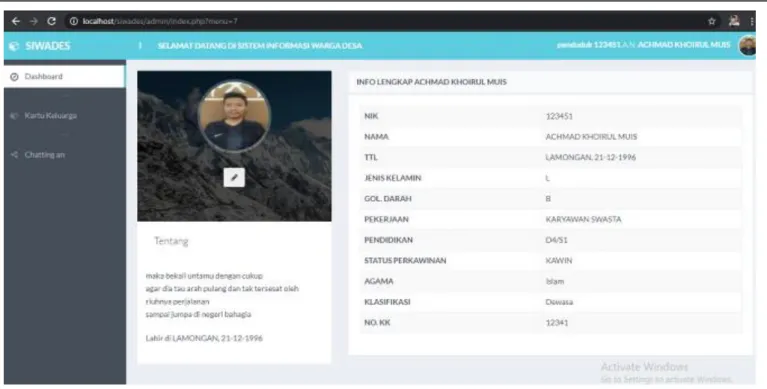
Task: Open user avatar in top header
Action: click(747, 46)
